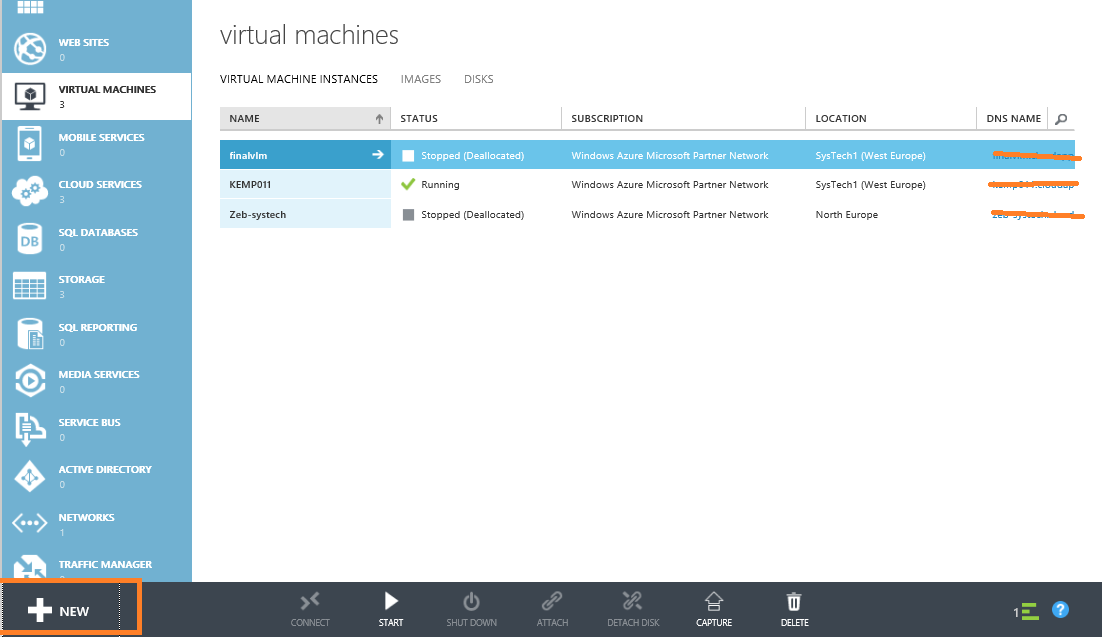Click Shut Down power icon
The image size is (1102, 637).
[472, 610]
